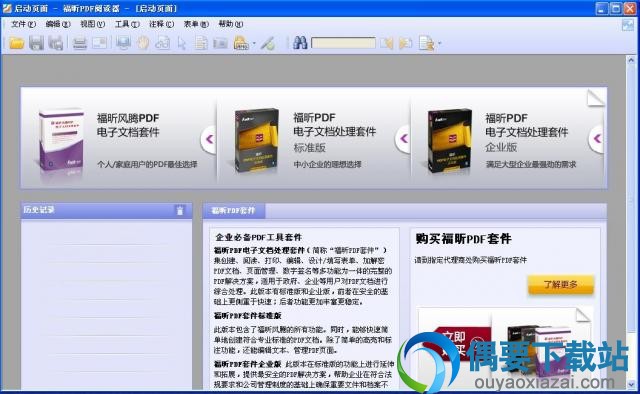Viewport: 640px width, 394px height.
Task: Open the search options dropdown arrow
Action: (440, 42)
